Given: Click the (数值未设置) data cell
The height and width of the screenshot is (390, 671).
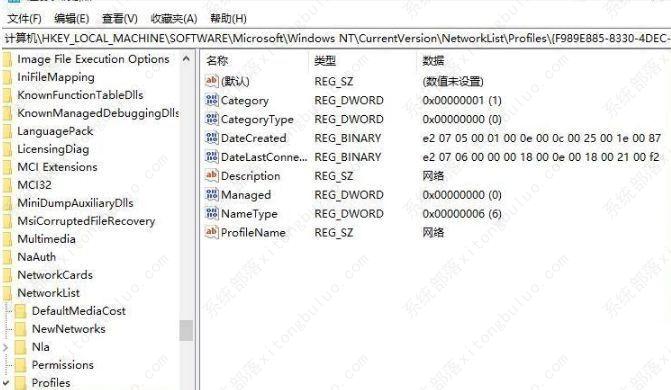Looking at the screenshot, I should (453, 81).
